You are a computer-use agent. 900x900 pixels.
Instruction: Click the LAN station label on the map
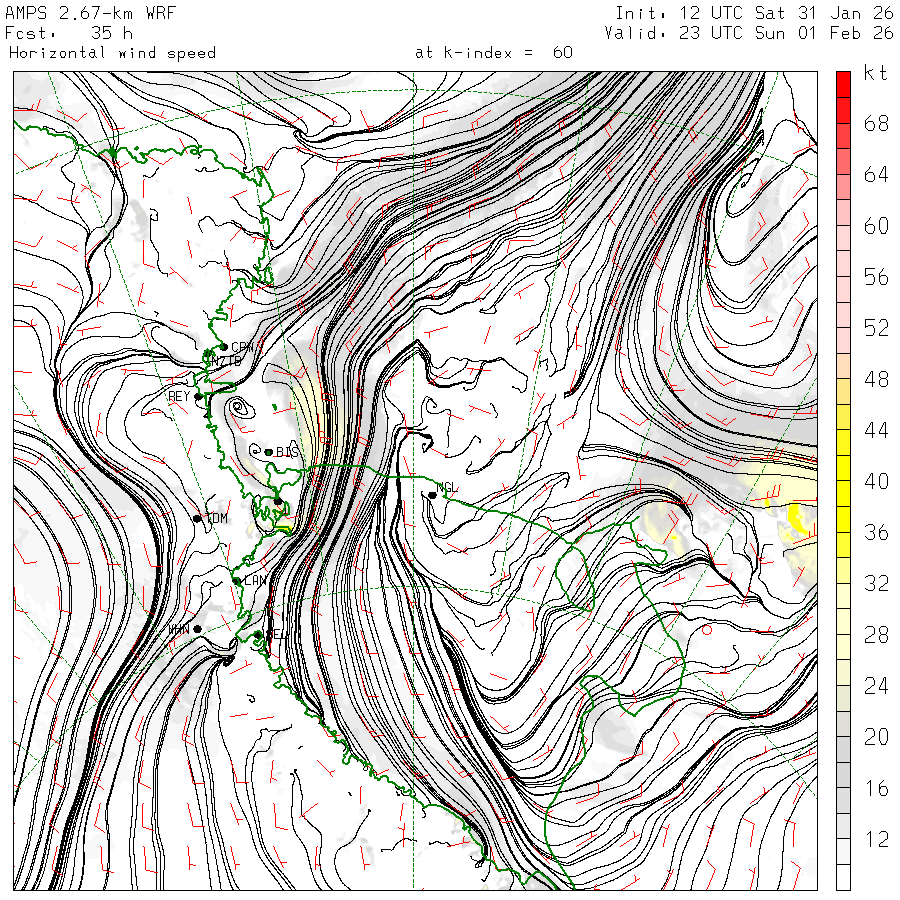pyautogui.click(x=255, y=581)
